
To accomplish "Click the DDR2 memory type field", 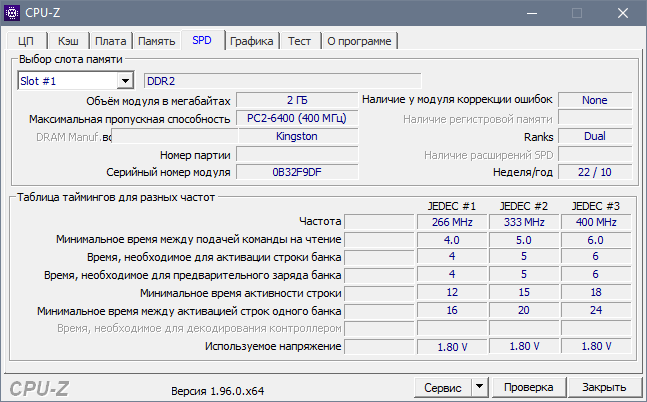I will (282, 81).
